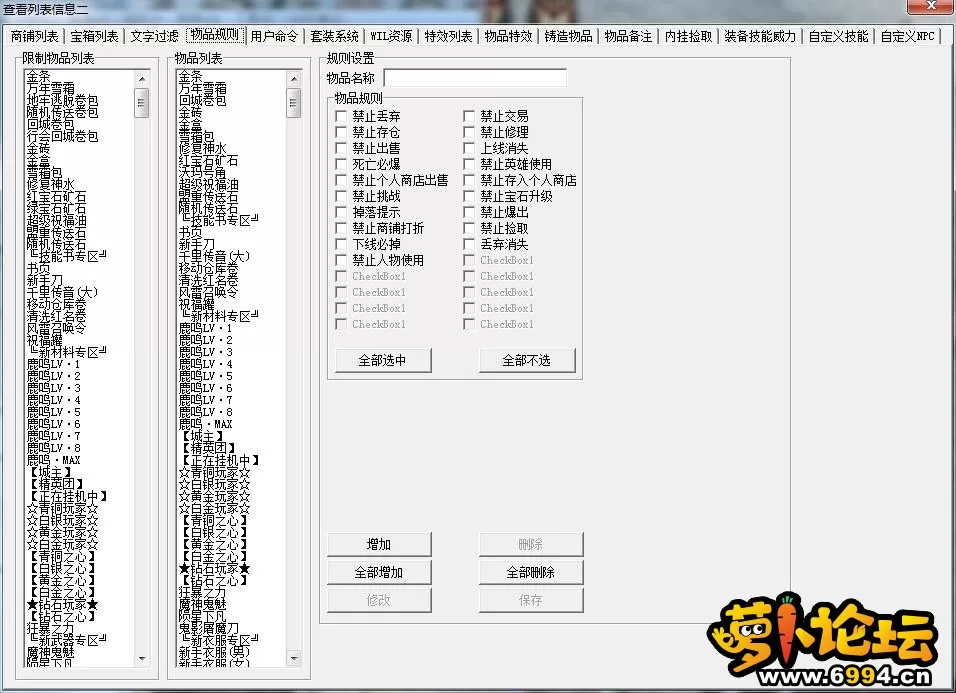Viewport: 956px width, 693px height.
Task: Switch to the 套装系统 tab
Action: (334, 37)
